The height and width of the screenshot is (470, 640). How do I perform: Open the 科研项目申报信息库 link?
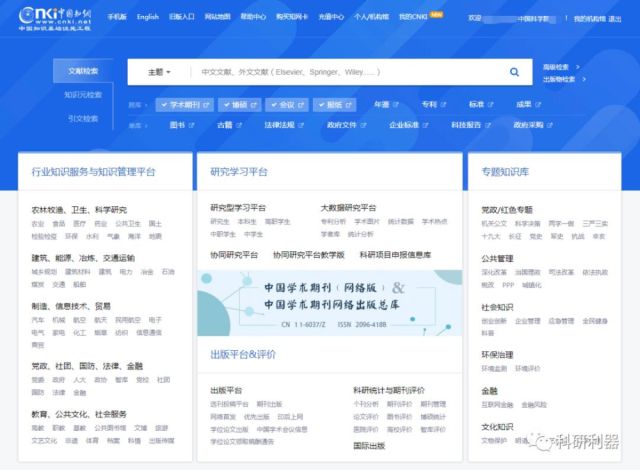coord(395,255)
